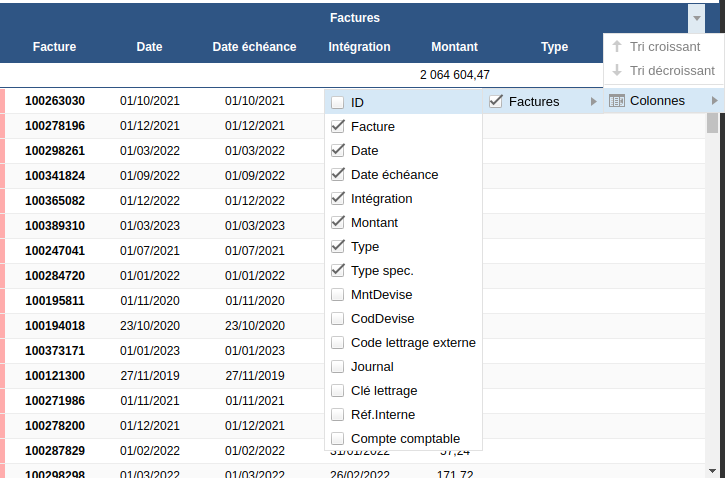Click the Colonnes grid icon

pyautogui.click(x=617, y=100)
